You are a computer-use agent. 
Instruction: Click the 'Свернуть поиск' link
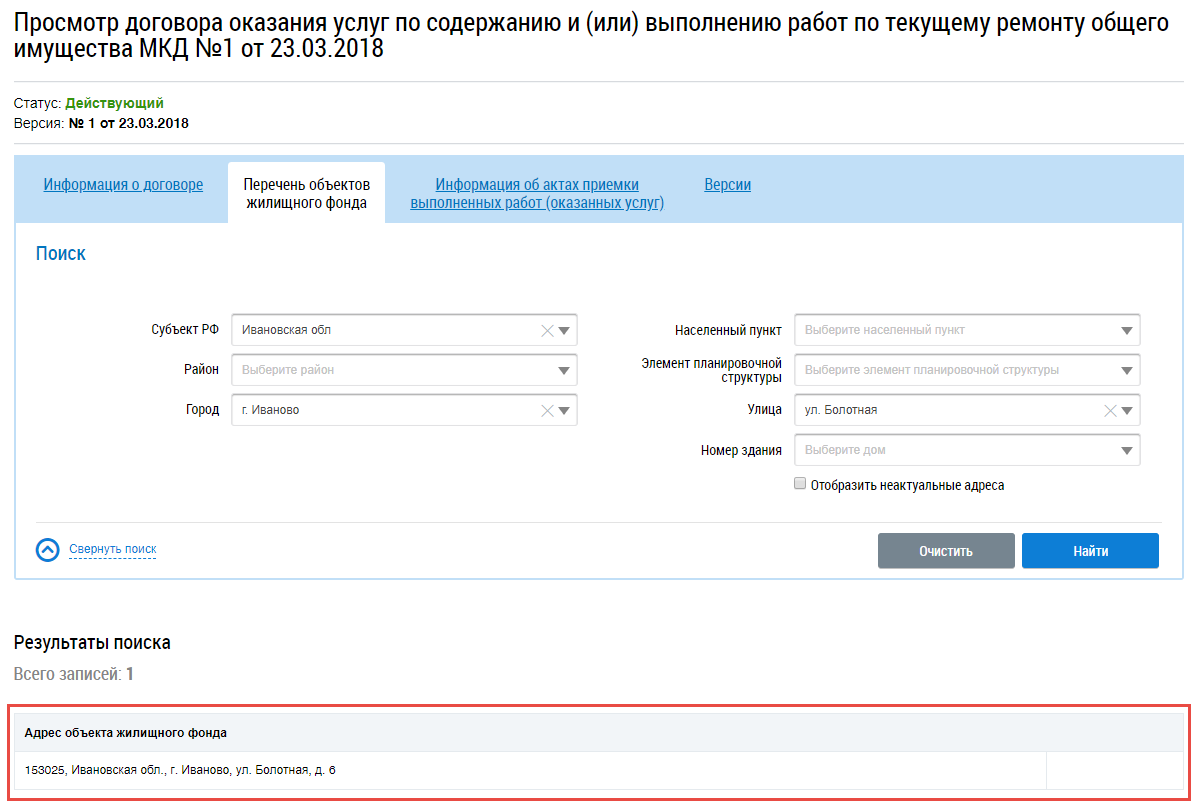(x=112, y=549)
